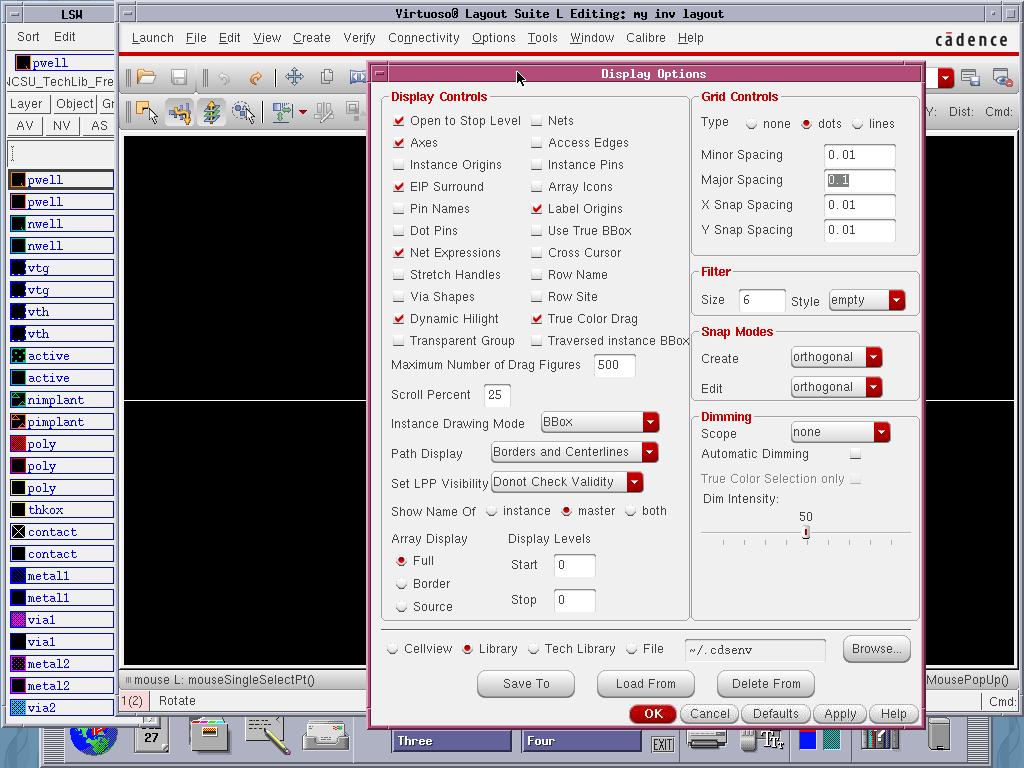Image resolution: width=1024 pixels, height=768 pixels.
Task: Toggle the path routing snap icon
Action: 179,112
